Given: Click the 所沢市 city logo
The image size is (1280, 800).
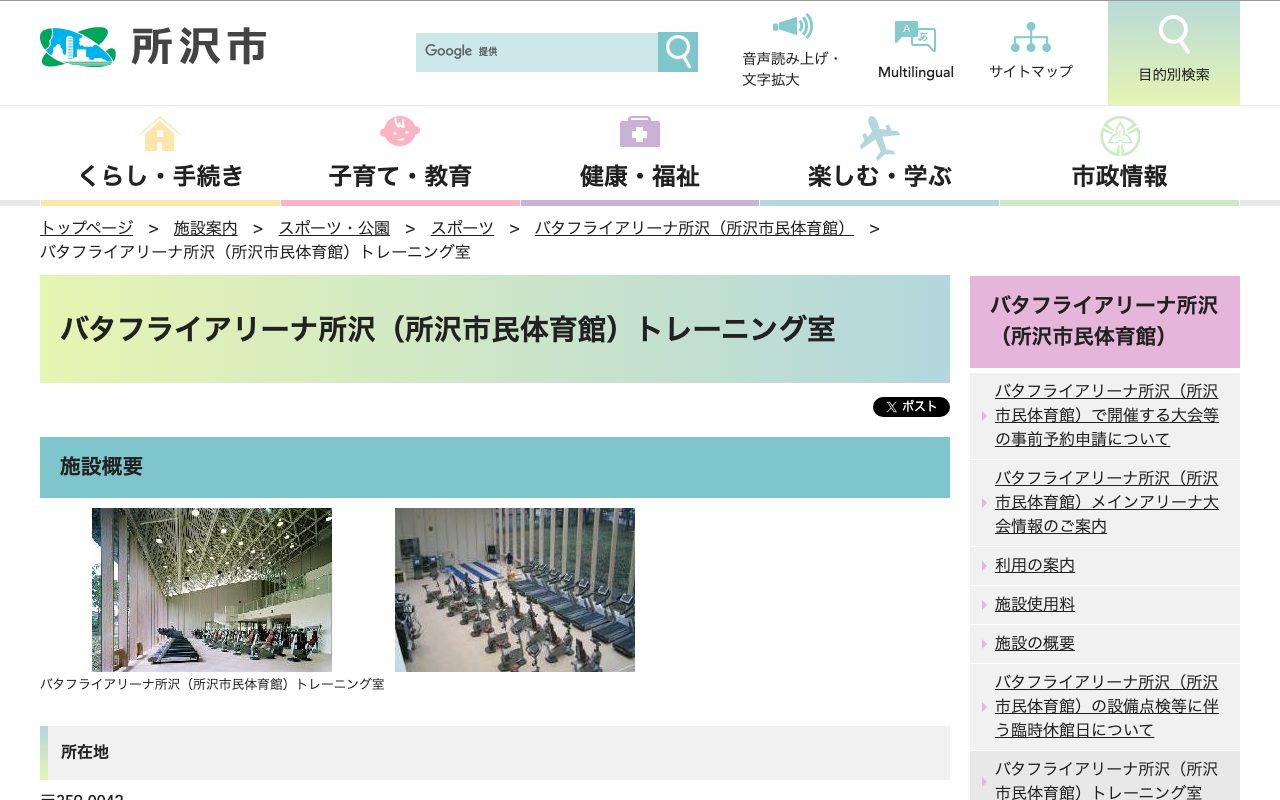Looking at the screenshot, I should pos(153,47).
